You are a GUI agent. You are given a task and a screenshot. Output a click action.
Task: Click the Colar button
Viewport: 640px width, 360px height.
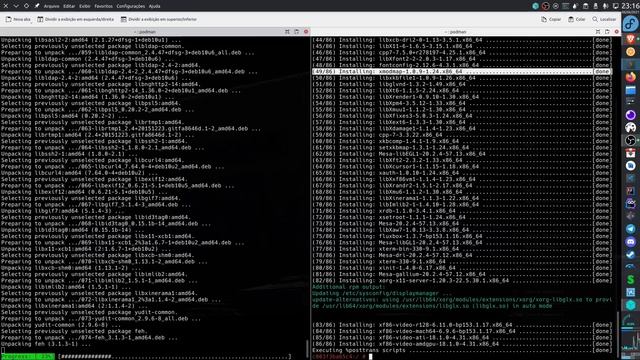577,19
